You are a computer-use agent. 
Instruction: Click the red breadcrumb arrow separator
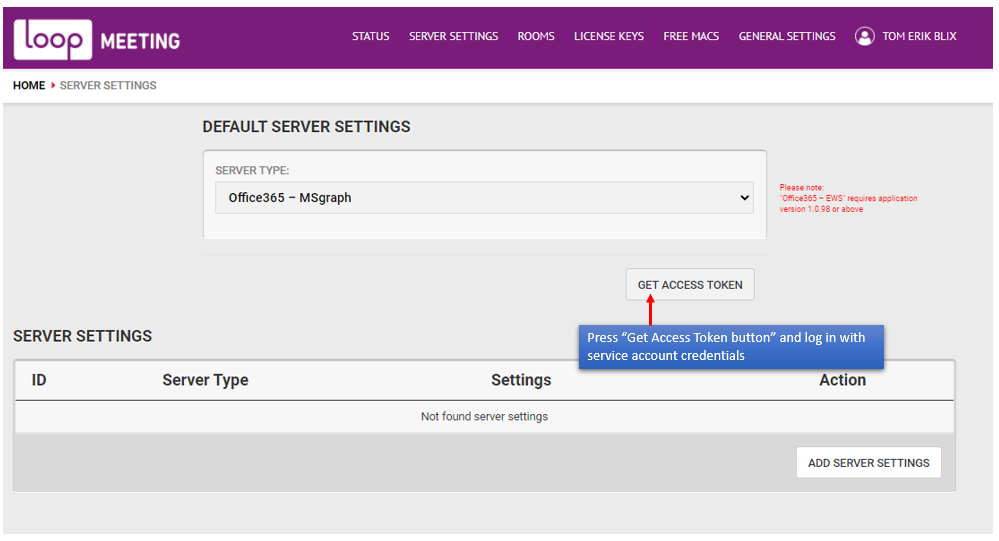52,86
